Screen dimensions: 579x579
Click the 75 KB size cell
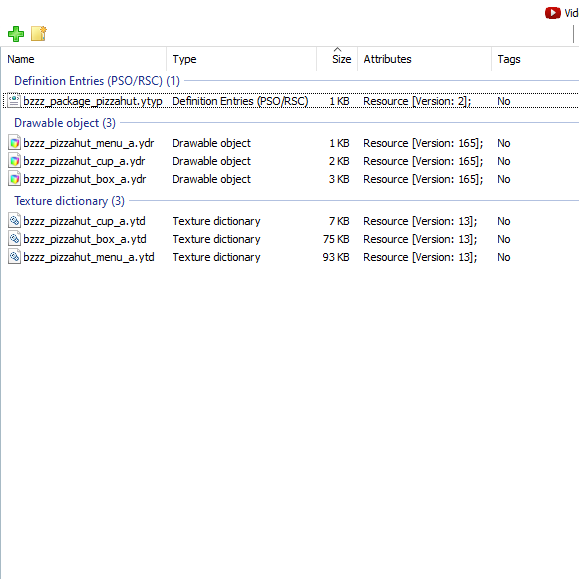click(336, 239)
